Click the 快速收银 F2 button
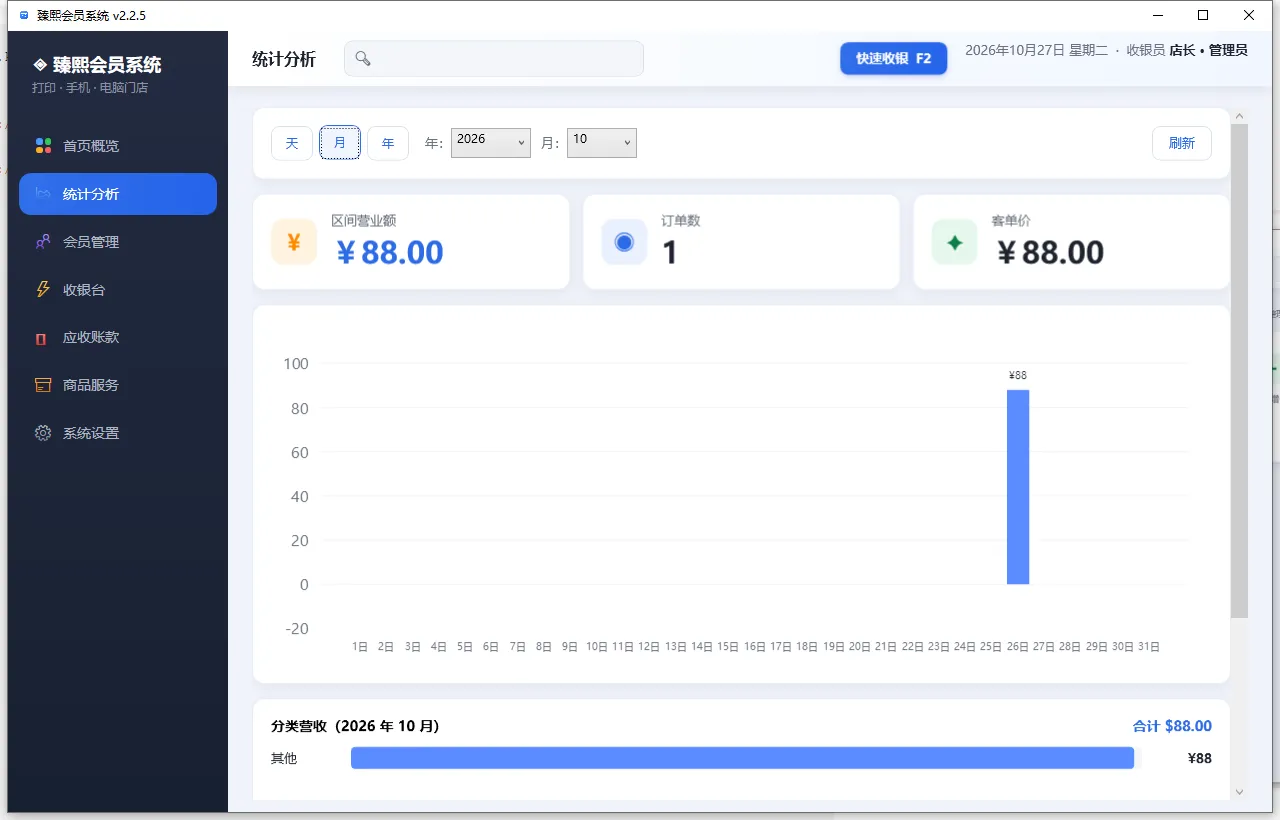The image size is (1280, 820). (x=894, y=58)
